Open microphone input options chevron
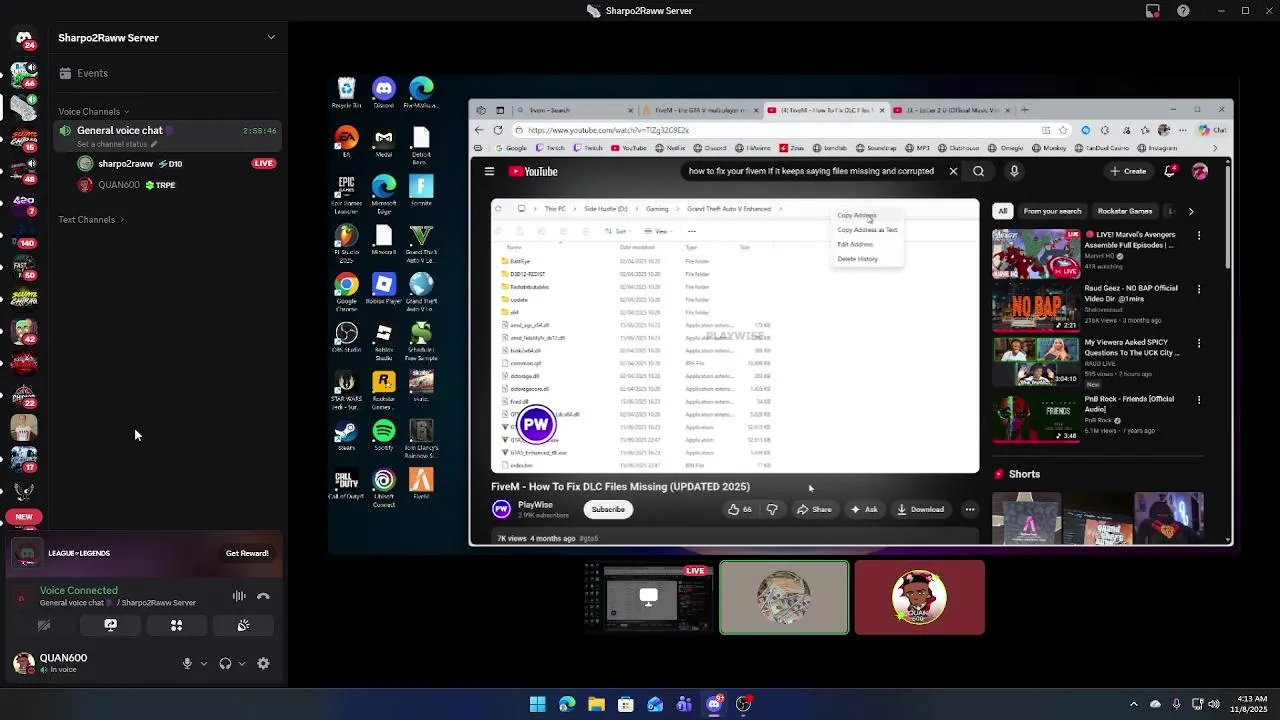 [204, 663]
